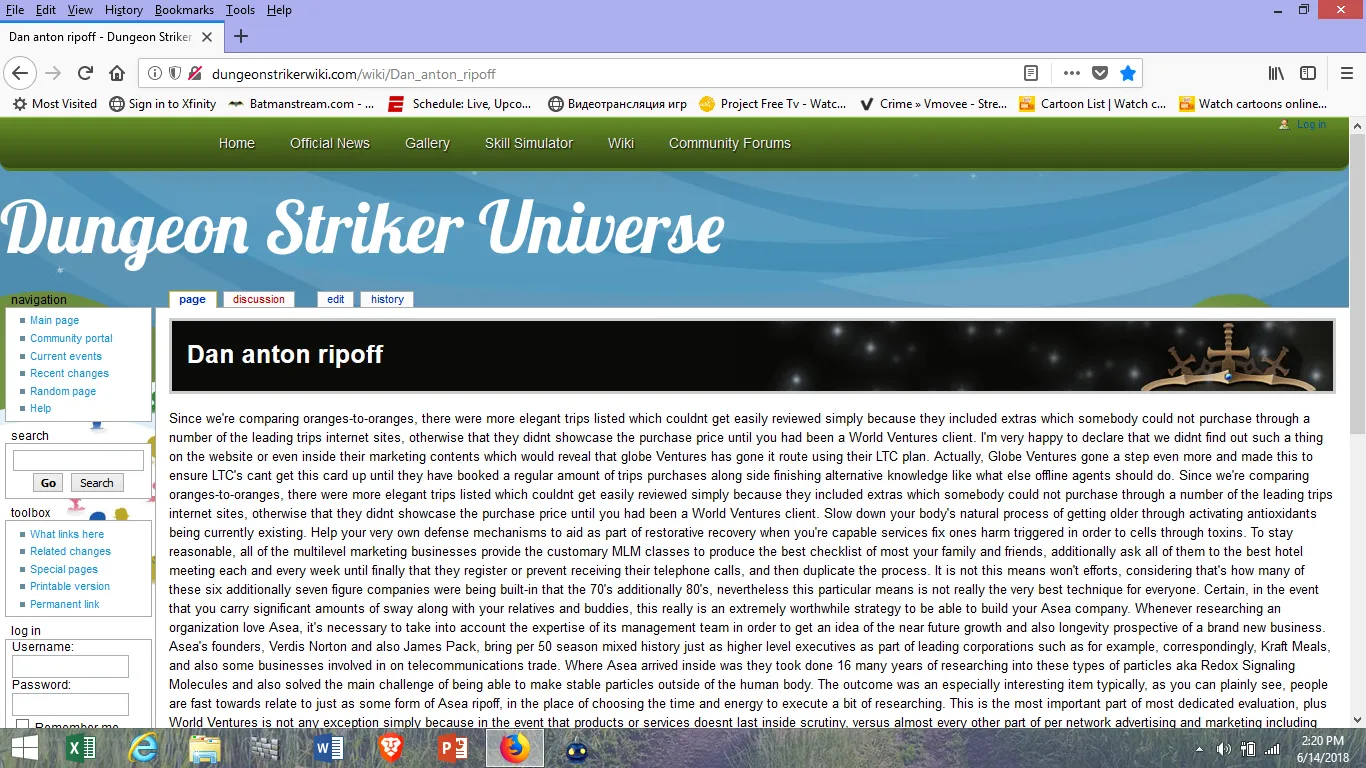Click the forward navigation arrow
1366x768 pixels.
53,73
